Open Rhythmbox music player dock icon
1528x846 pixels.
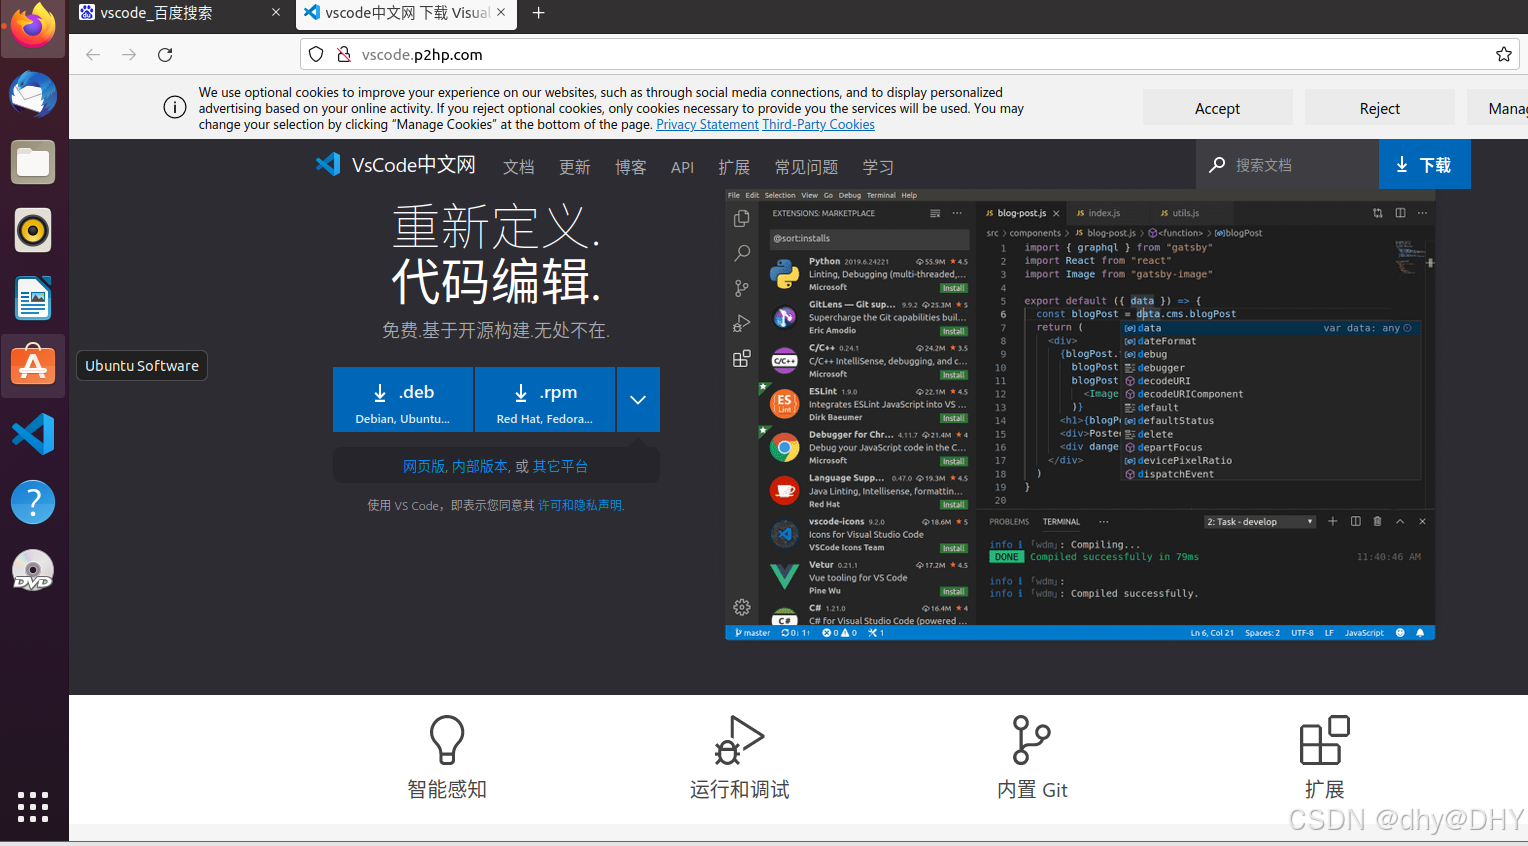point(33,230)
